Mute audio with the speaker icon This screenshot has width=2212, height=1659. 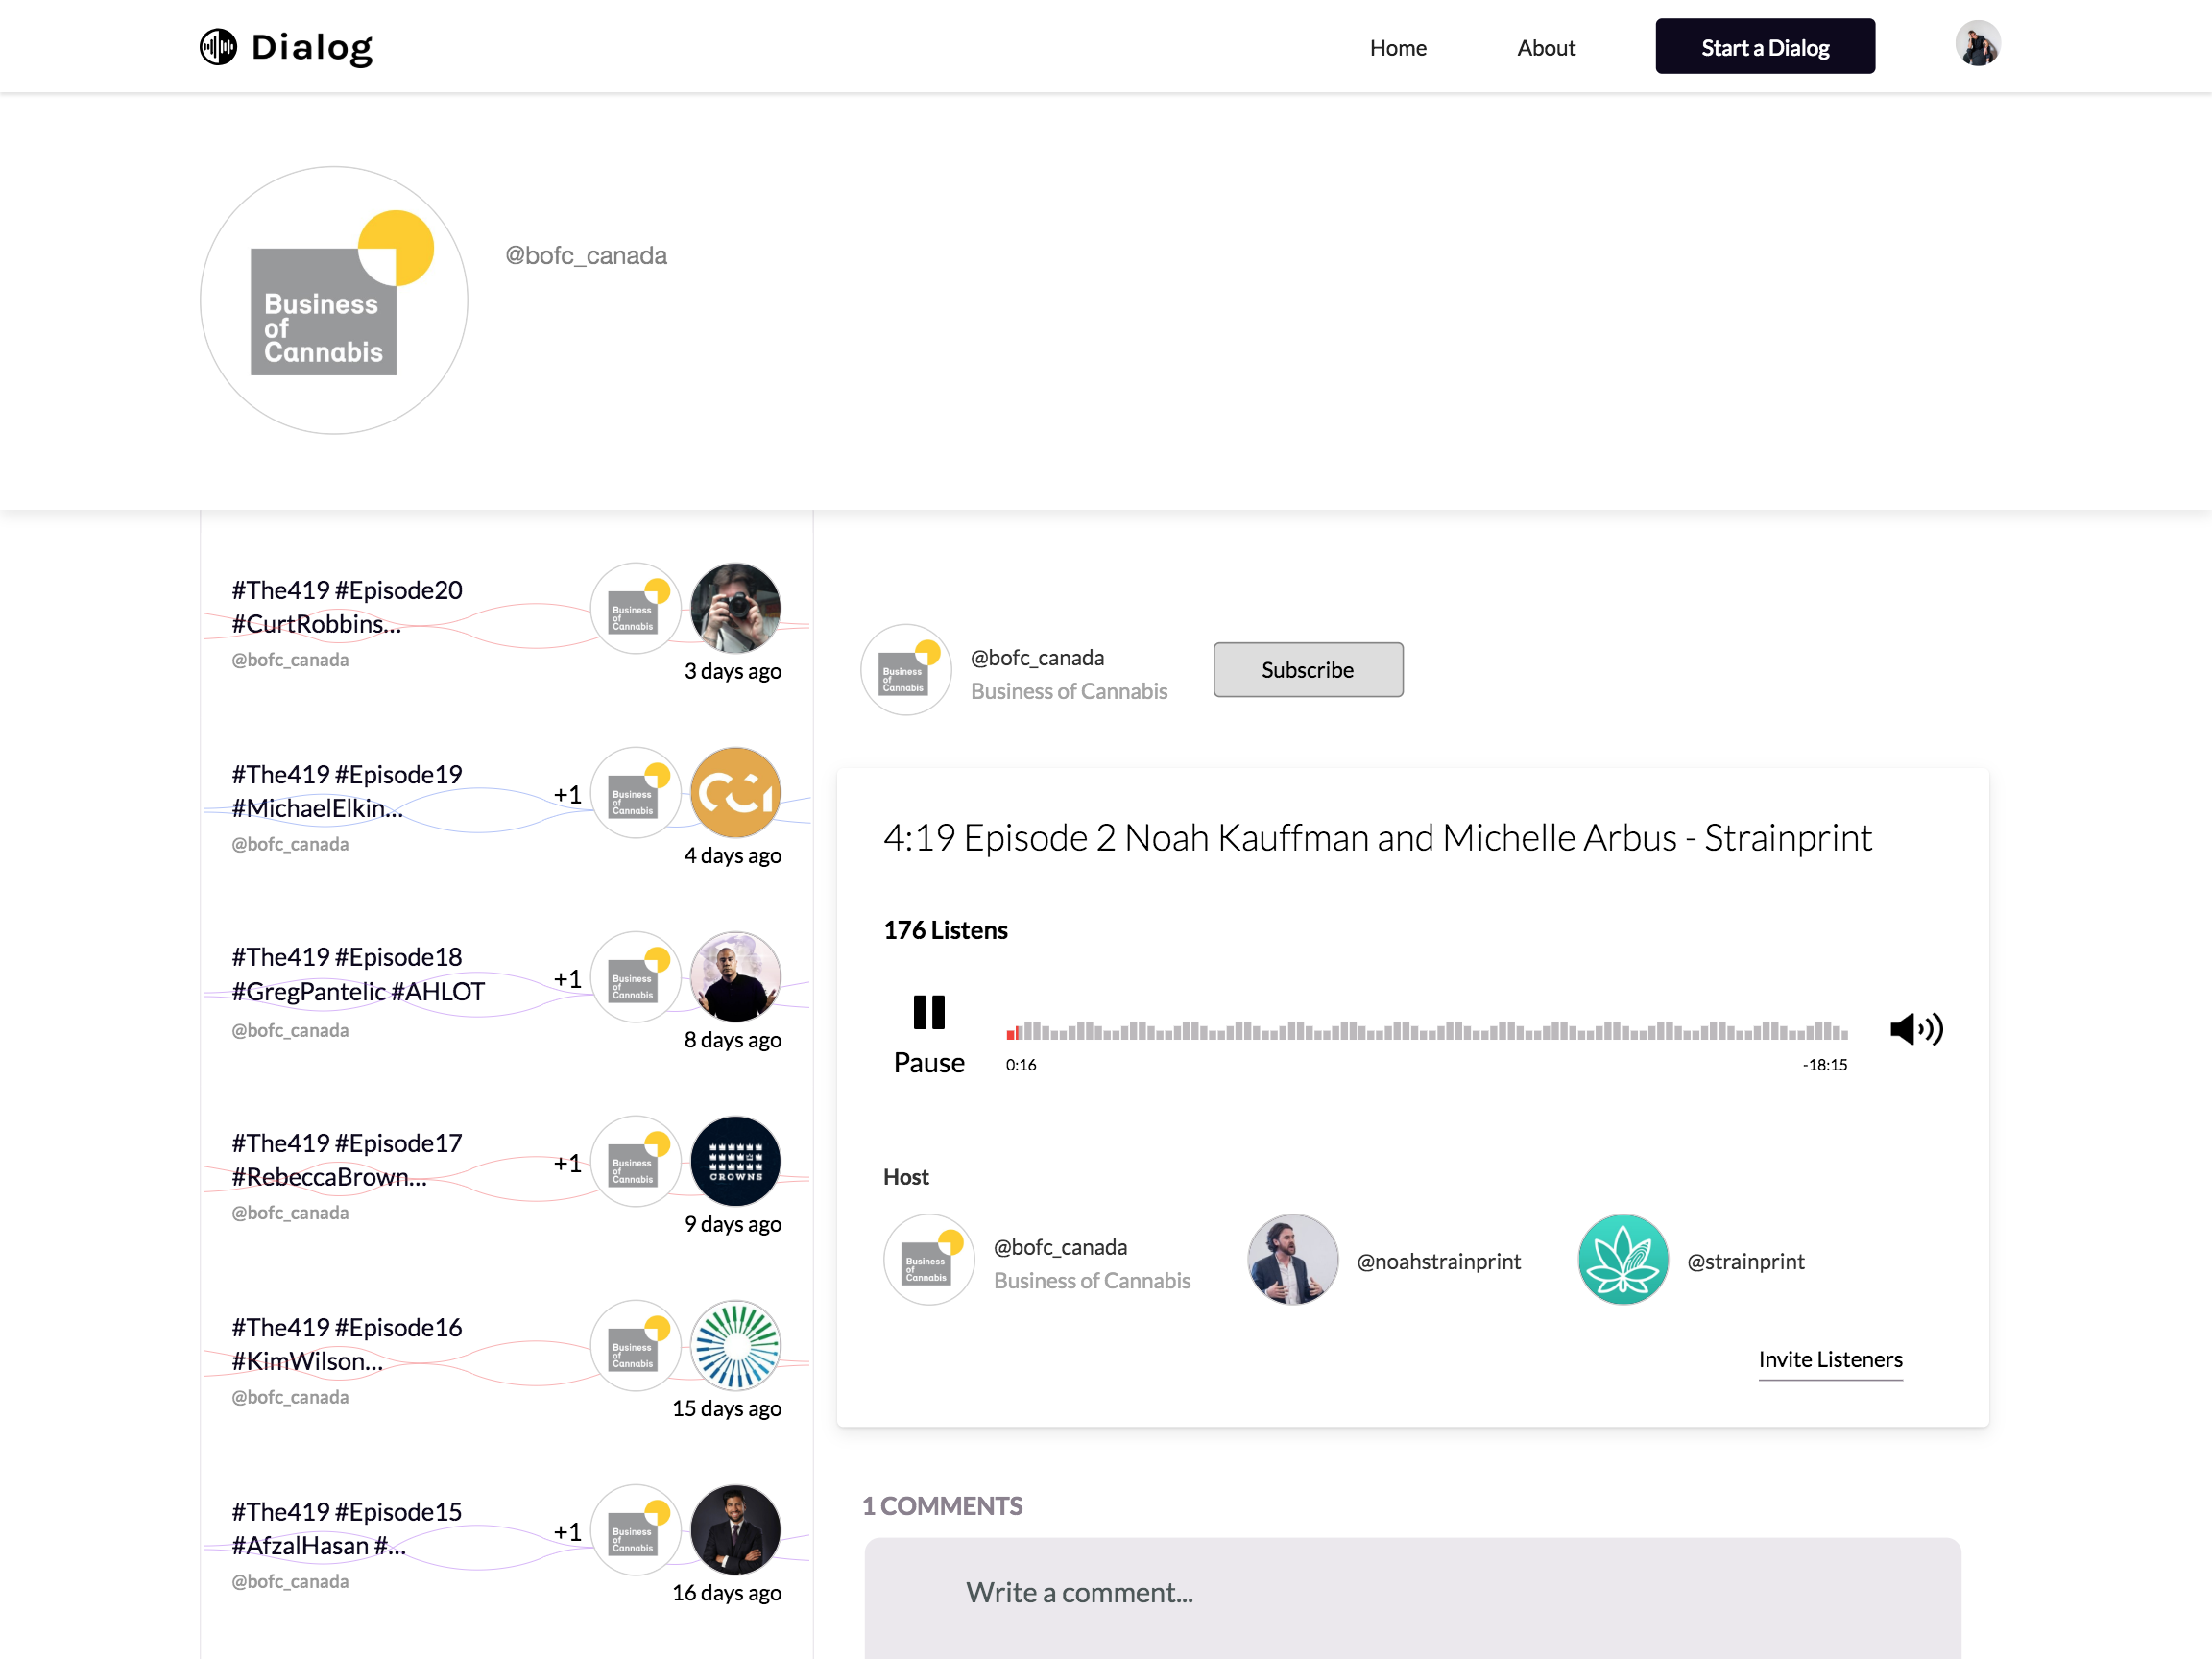1915,1029
